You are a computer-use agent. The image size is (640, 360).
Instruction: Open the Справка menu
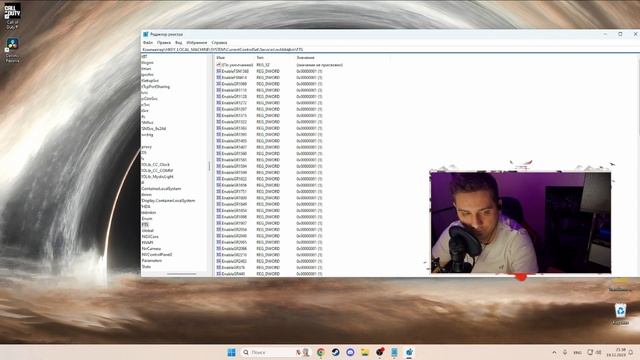click(219, 42)
